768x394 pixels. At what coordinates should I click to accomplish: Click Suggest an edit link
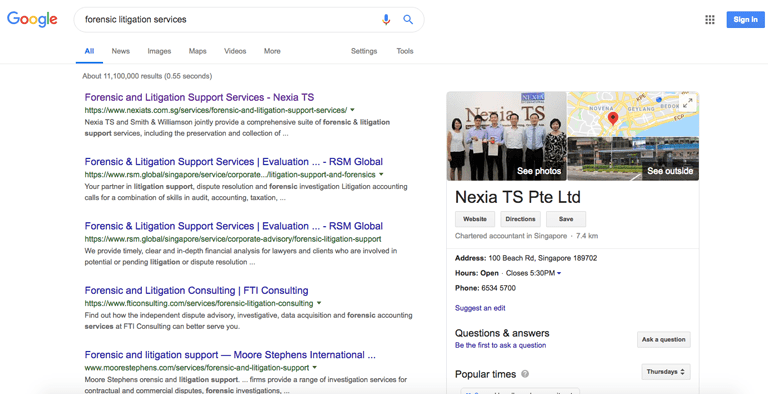480,308
